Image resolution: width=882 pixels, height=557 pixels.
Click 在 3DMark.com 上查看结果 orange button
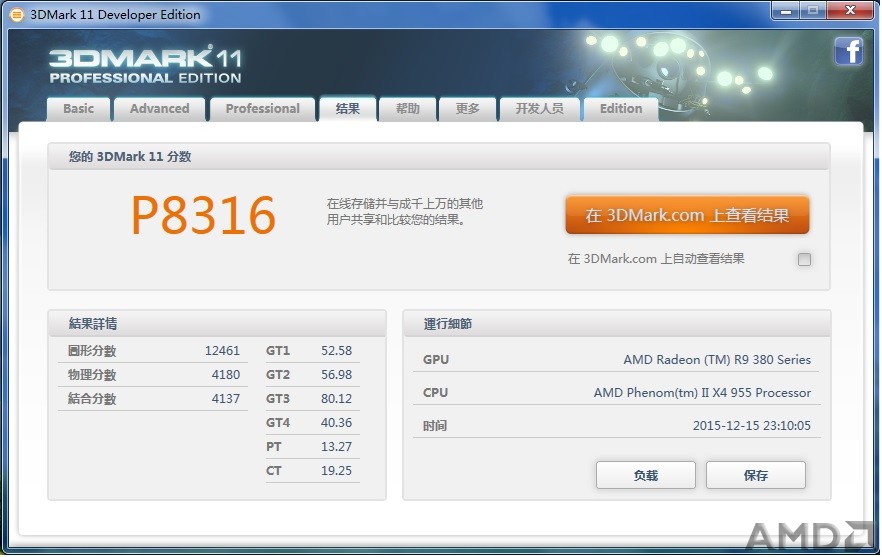[x=687, y=215]
